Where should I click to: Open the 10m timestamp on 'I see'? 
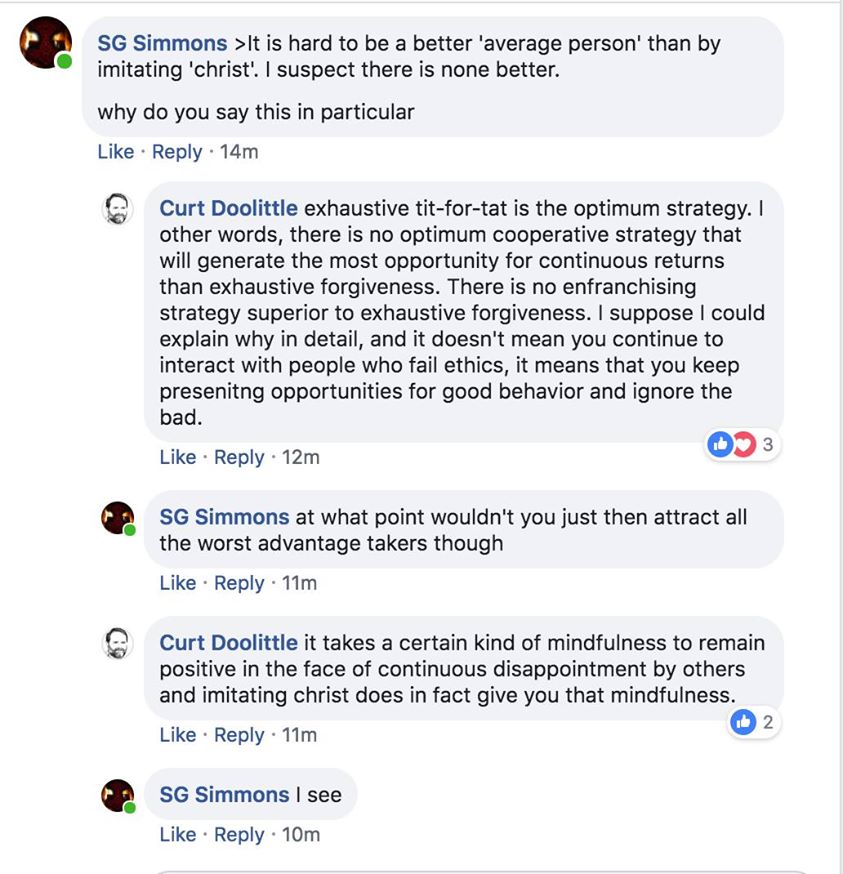point(301,834)
